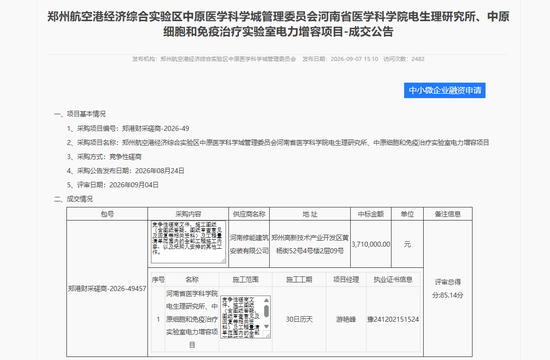Screen dimensions: 550x360
Task: Click the 30日历天 cell
Action: pyautogui.click(x=299, y=319)
